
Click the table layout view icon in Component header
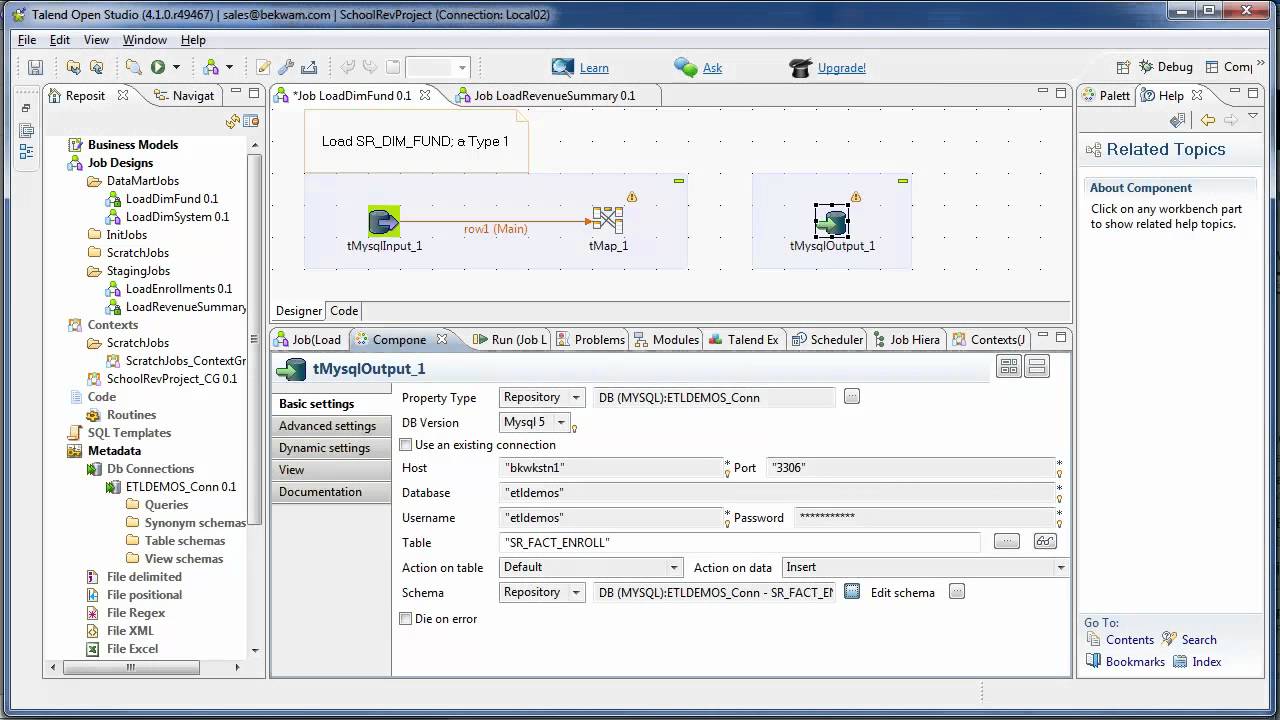[1009, 368]
